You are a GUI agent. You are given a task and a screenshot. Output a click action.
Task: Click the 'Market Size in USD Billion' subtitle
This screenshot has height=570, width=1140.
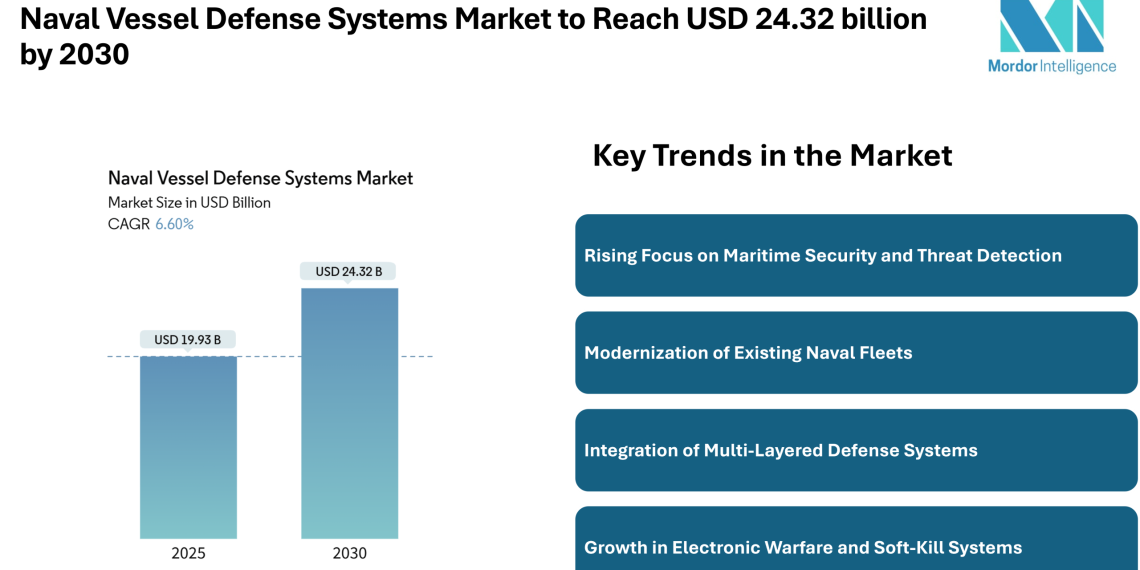click(189, 203)
